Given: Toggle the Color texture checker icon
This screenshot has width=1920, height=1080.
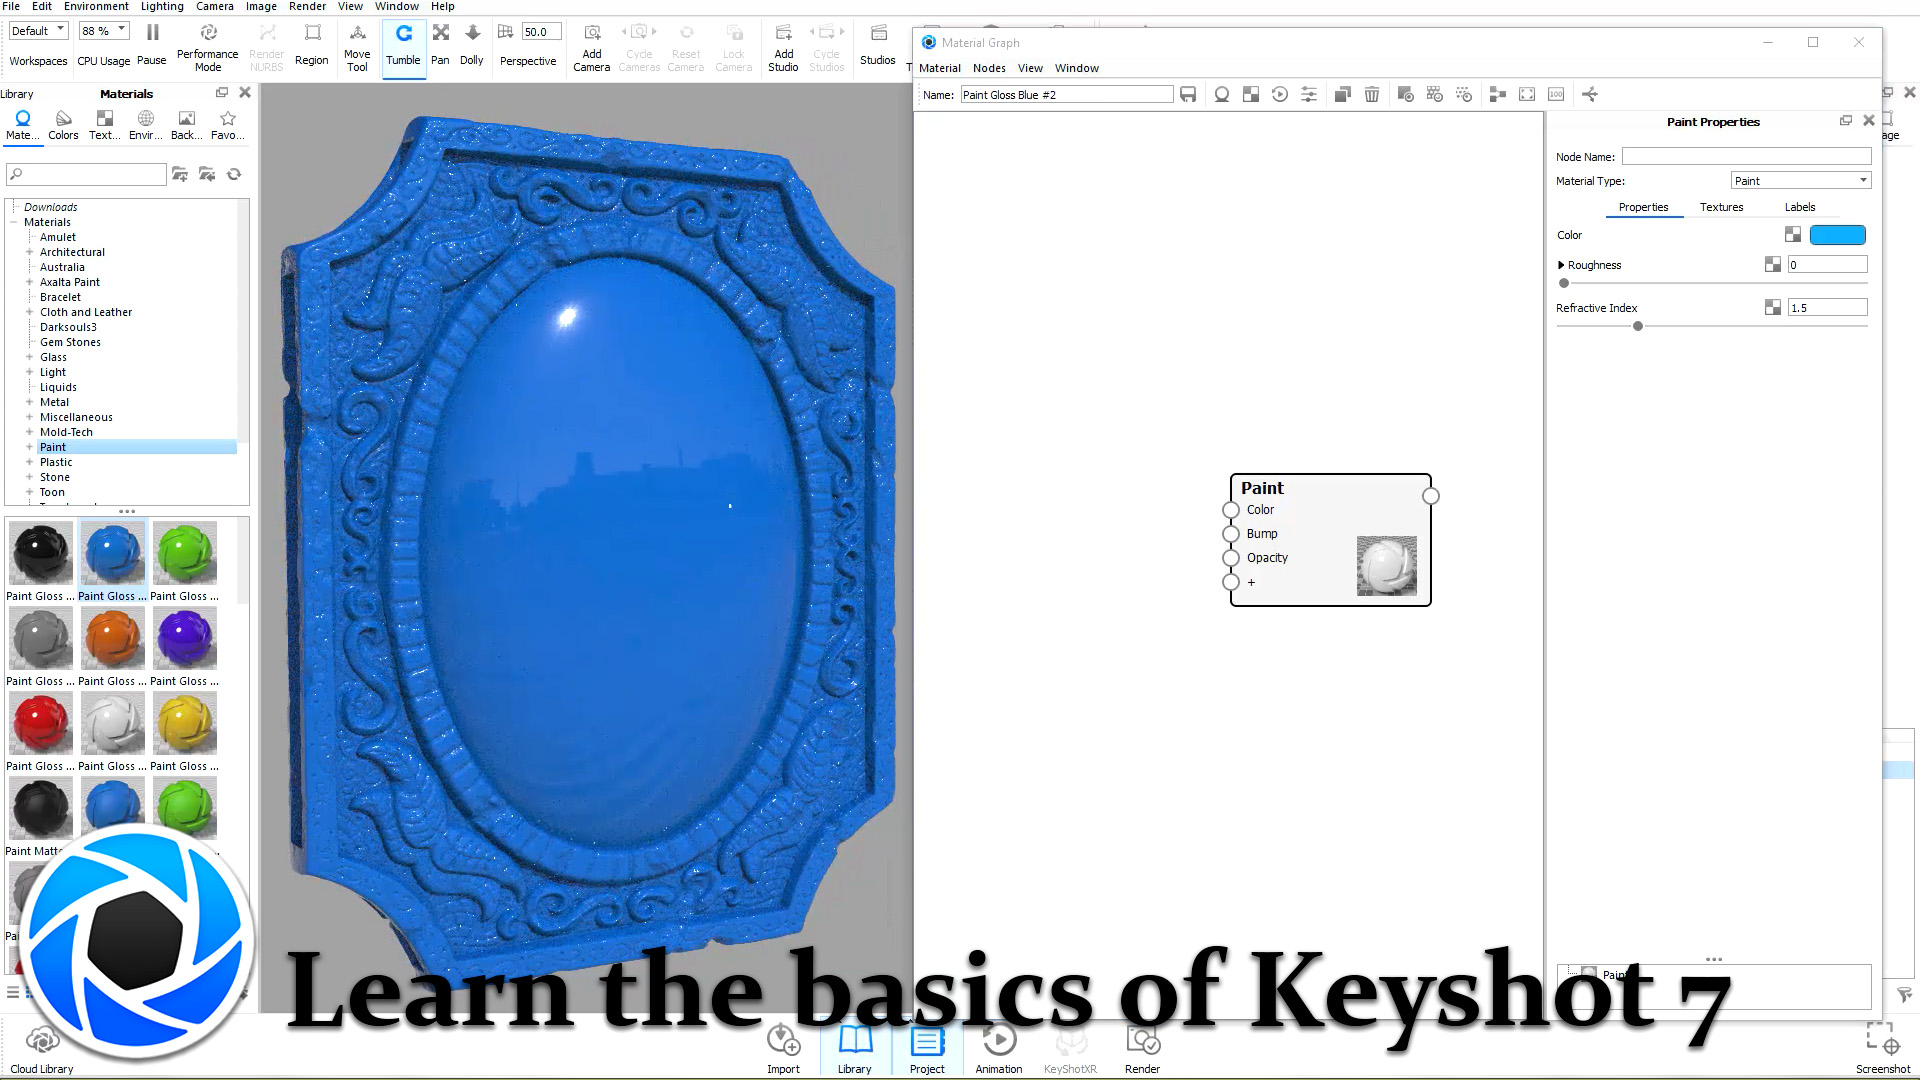Looking at the screenshot, I should [1793, 235].
